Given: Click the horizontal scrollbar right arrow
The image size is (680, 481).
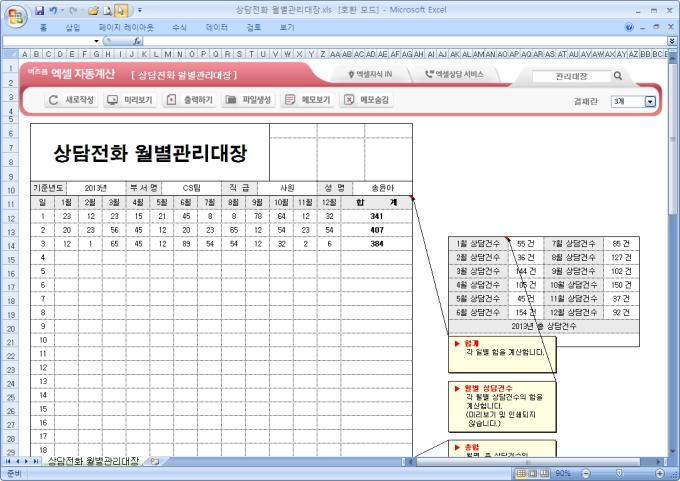Looking at the screenshot, I should pos(658,462).
